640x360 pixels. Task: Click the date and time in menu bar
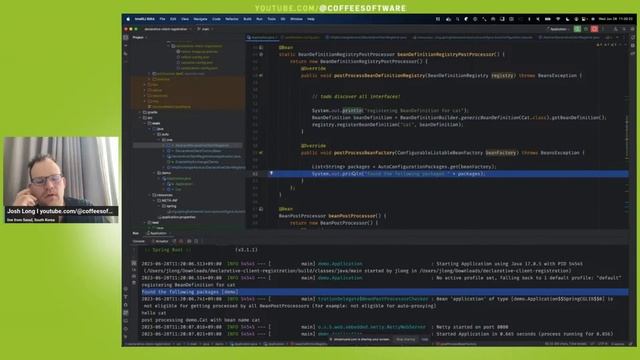pyautogui.click(x=616, y=19)
